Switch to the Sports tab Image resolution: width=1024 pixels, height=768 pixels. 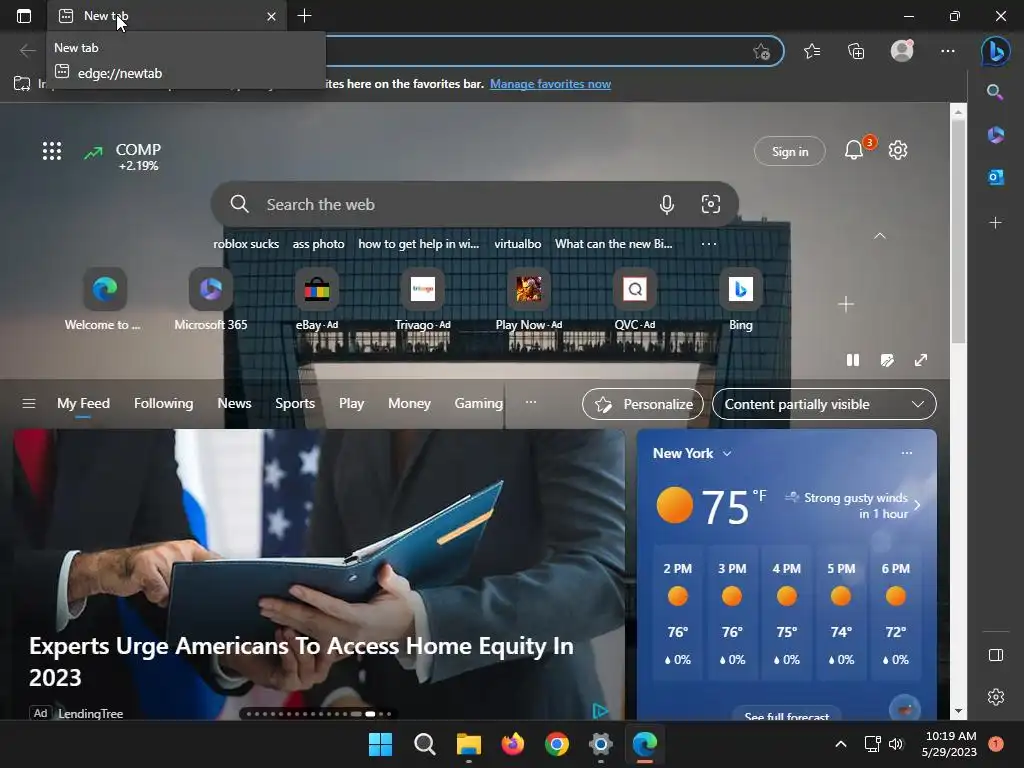(x=295, y=404)
